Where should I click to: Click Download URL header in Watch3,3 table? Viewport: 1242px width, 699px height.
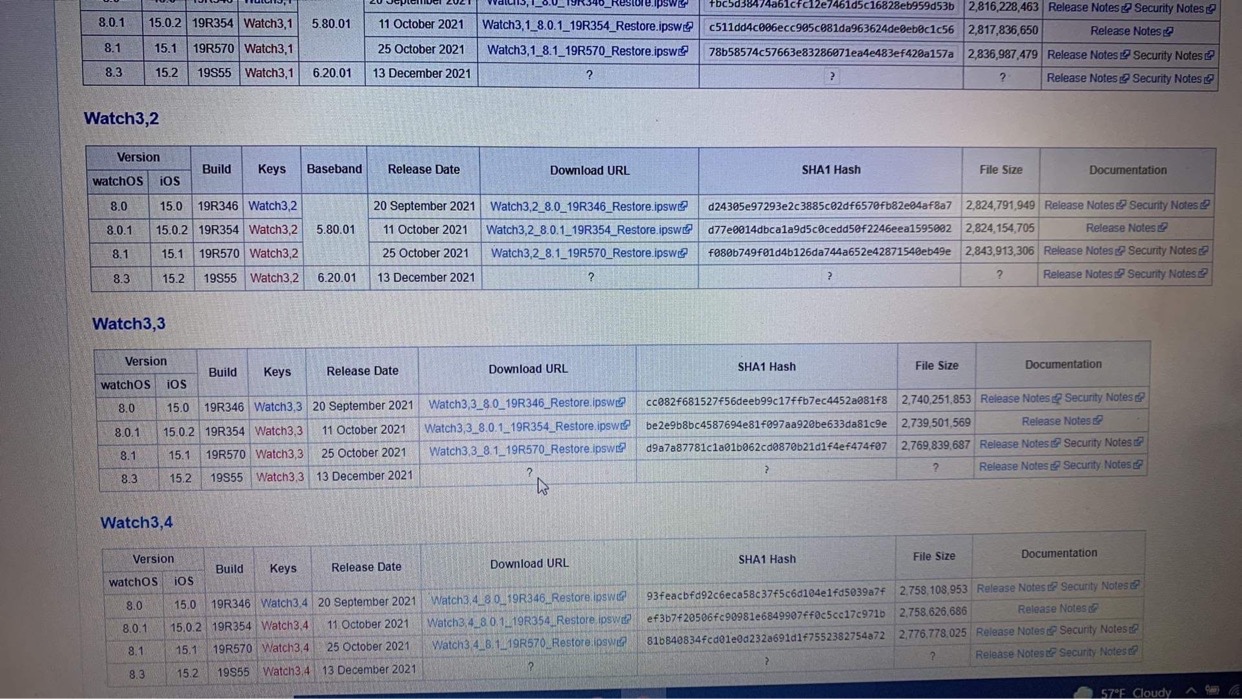click(x=528, y=369)
